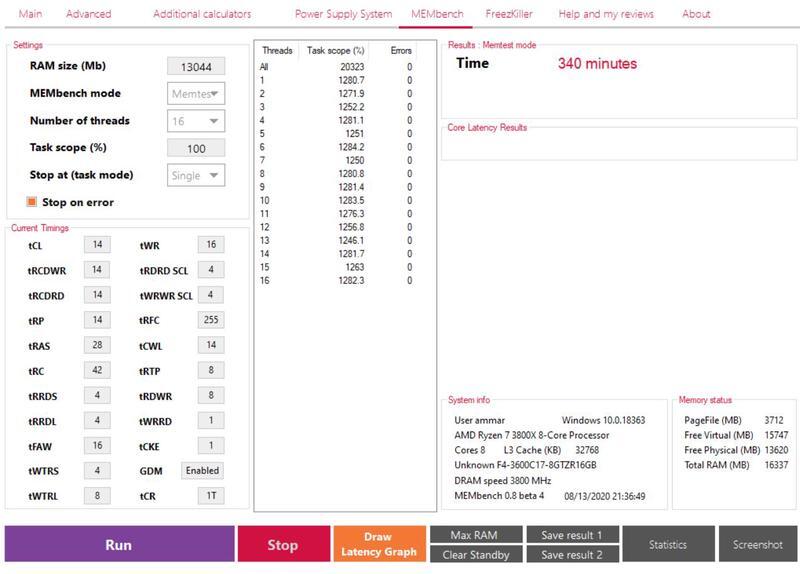Open the Advanced tab
Viewport: 800px width, 574px height.
click(88, 14)
